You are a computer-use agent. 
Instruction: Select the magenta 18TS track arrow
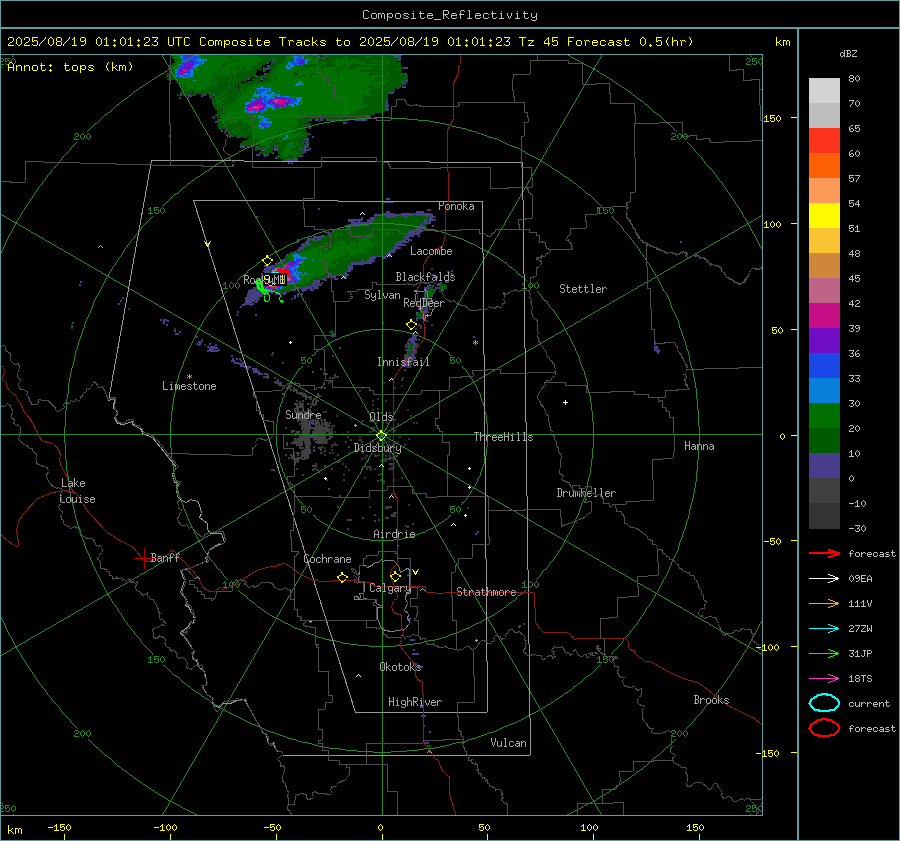point(824,679)
